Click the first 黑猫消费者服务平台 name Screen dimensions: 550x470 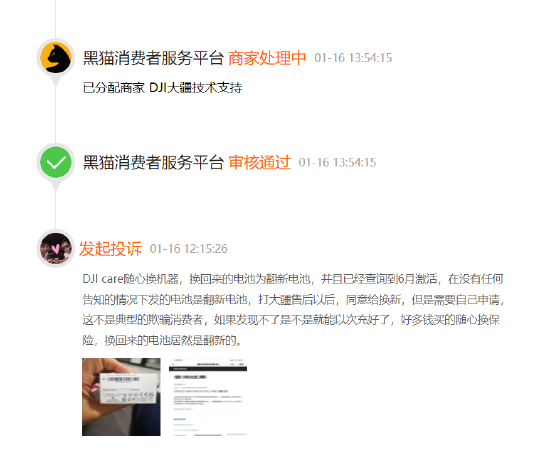[x=153, y=58]
